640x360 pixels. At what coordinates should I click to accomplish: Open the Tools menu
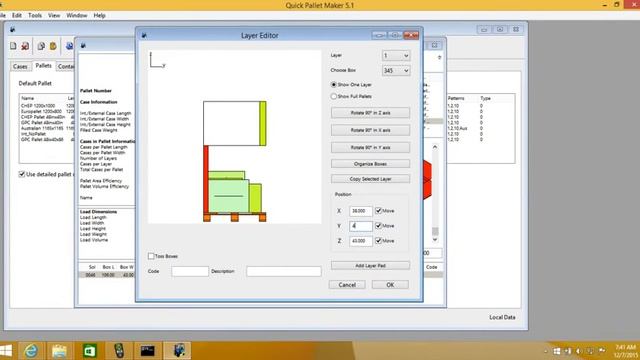coord(35,16)
